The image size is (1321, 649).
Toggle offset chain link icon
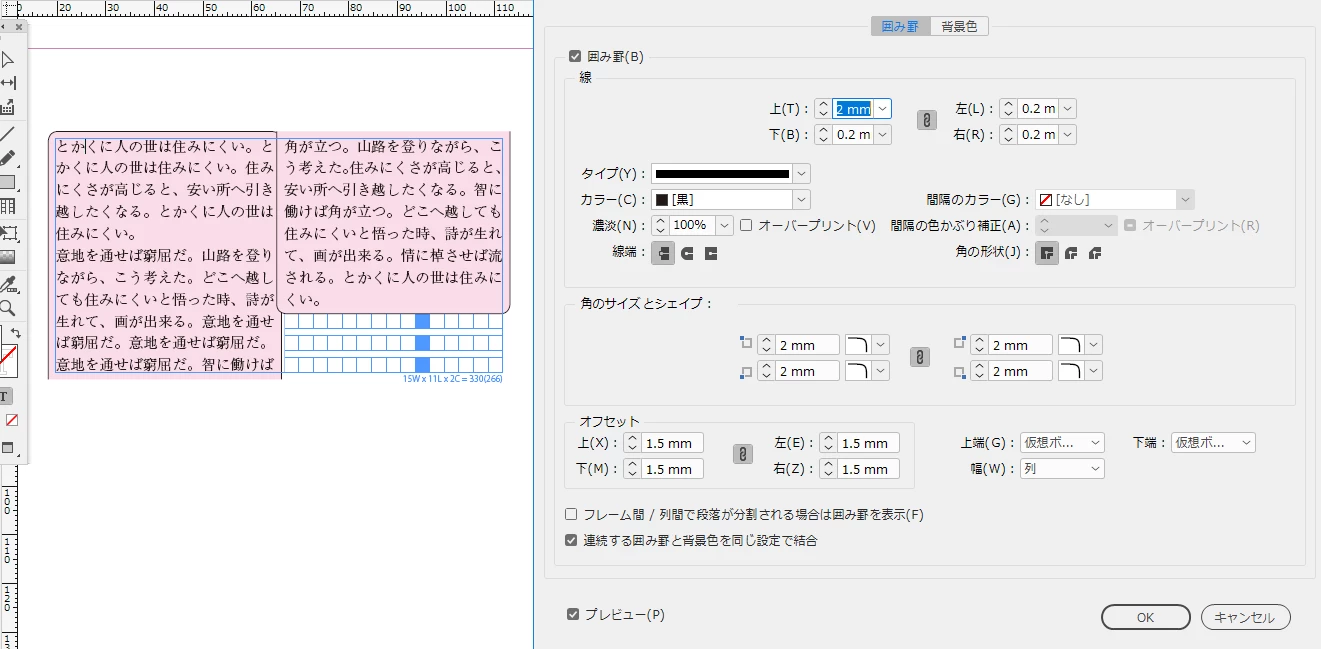(x=742, y=455)
